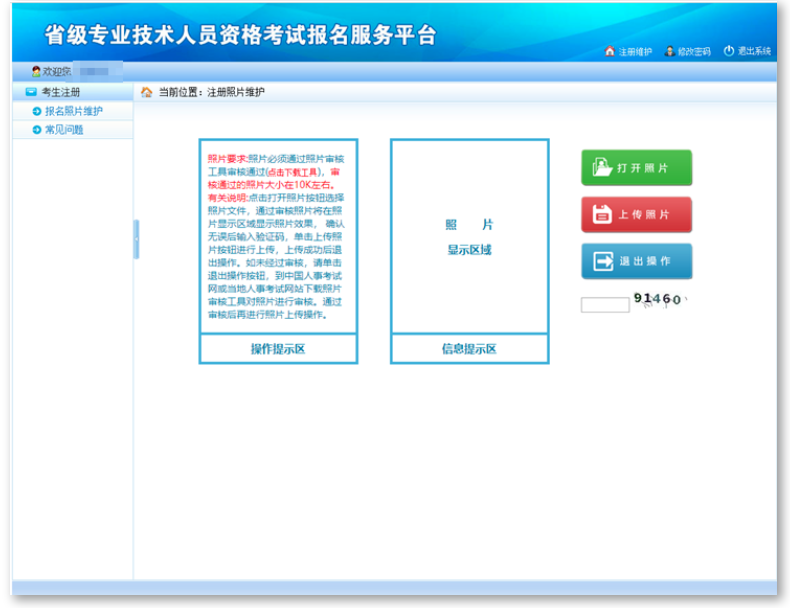The height and width of the screenshot is (608, 790).
Task: Click the 退出系统 power icon
Action: pos(729,50)
